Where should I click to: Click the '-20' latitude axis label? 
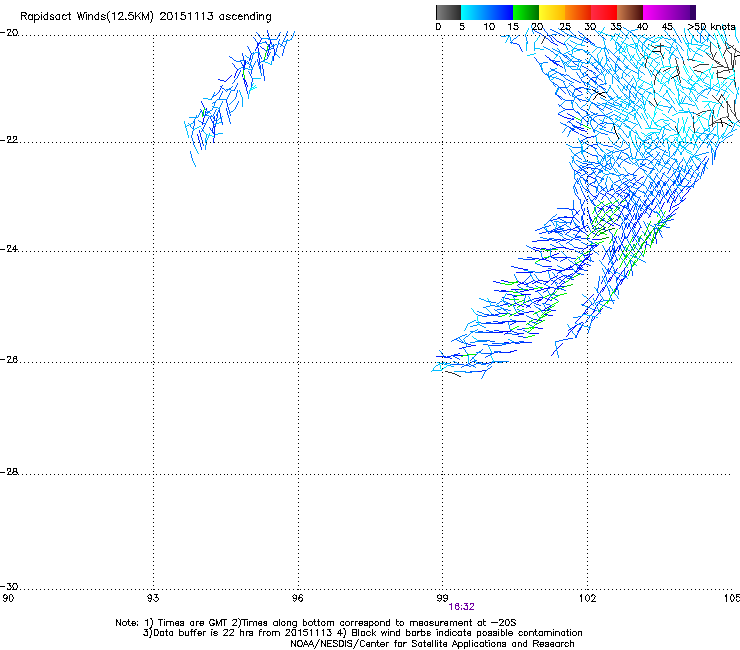pyautogui.click(x=9, y=33)
